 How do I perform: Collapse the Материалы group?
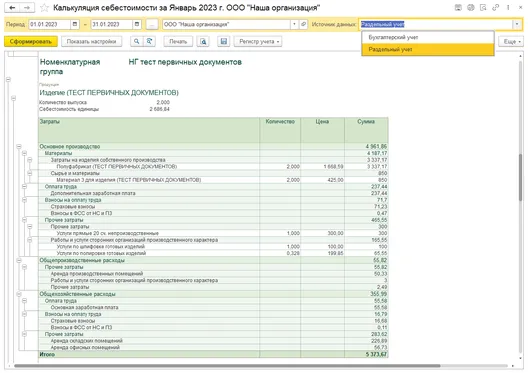click(x=24, y=153)
